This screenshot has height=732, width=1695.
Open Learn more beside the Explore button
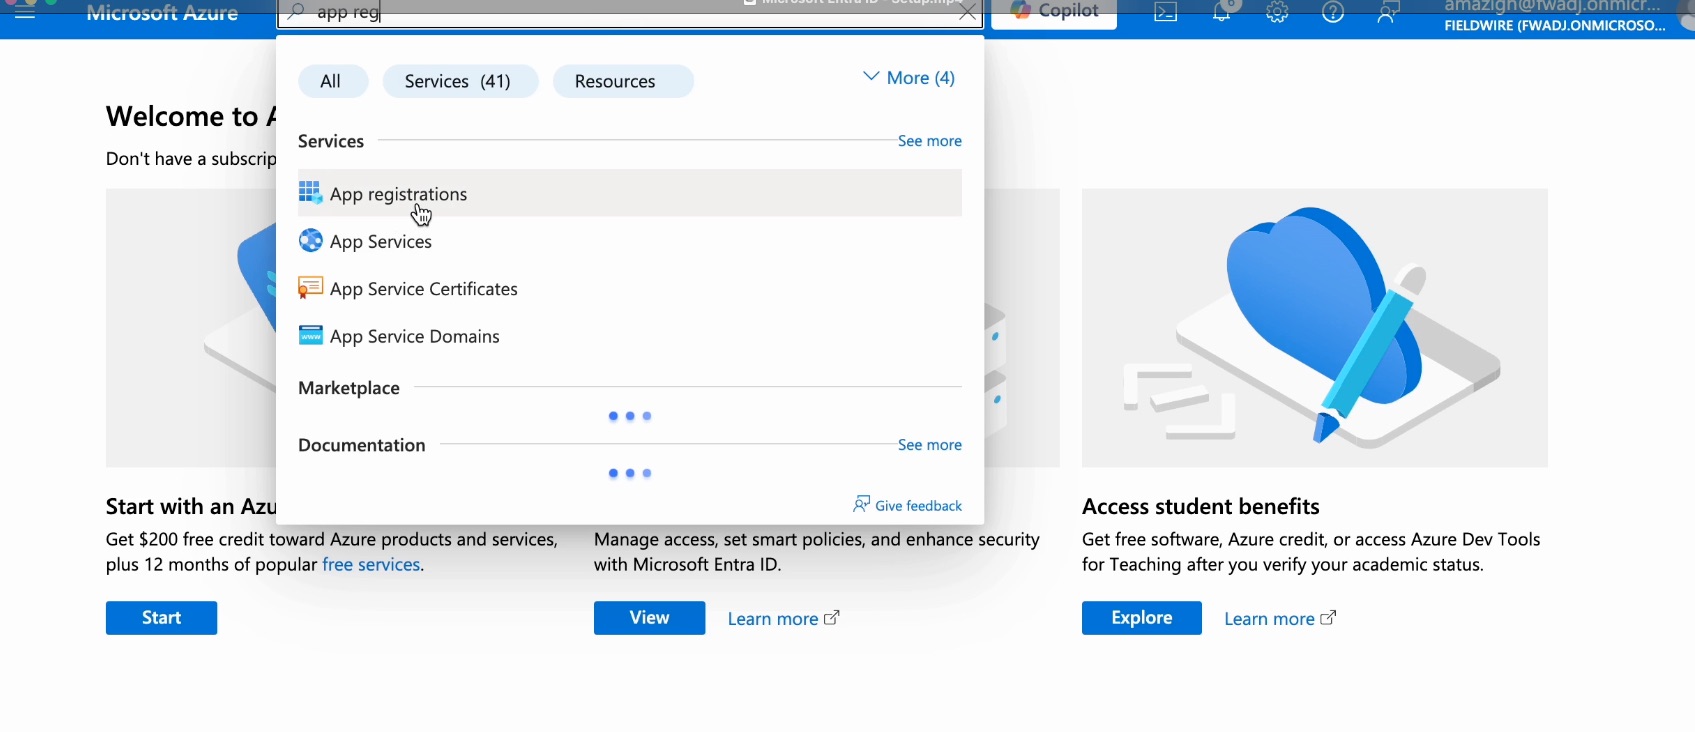(x=1280, y=619)
